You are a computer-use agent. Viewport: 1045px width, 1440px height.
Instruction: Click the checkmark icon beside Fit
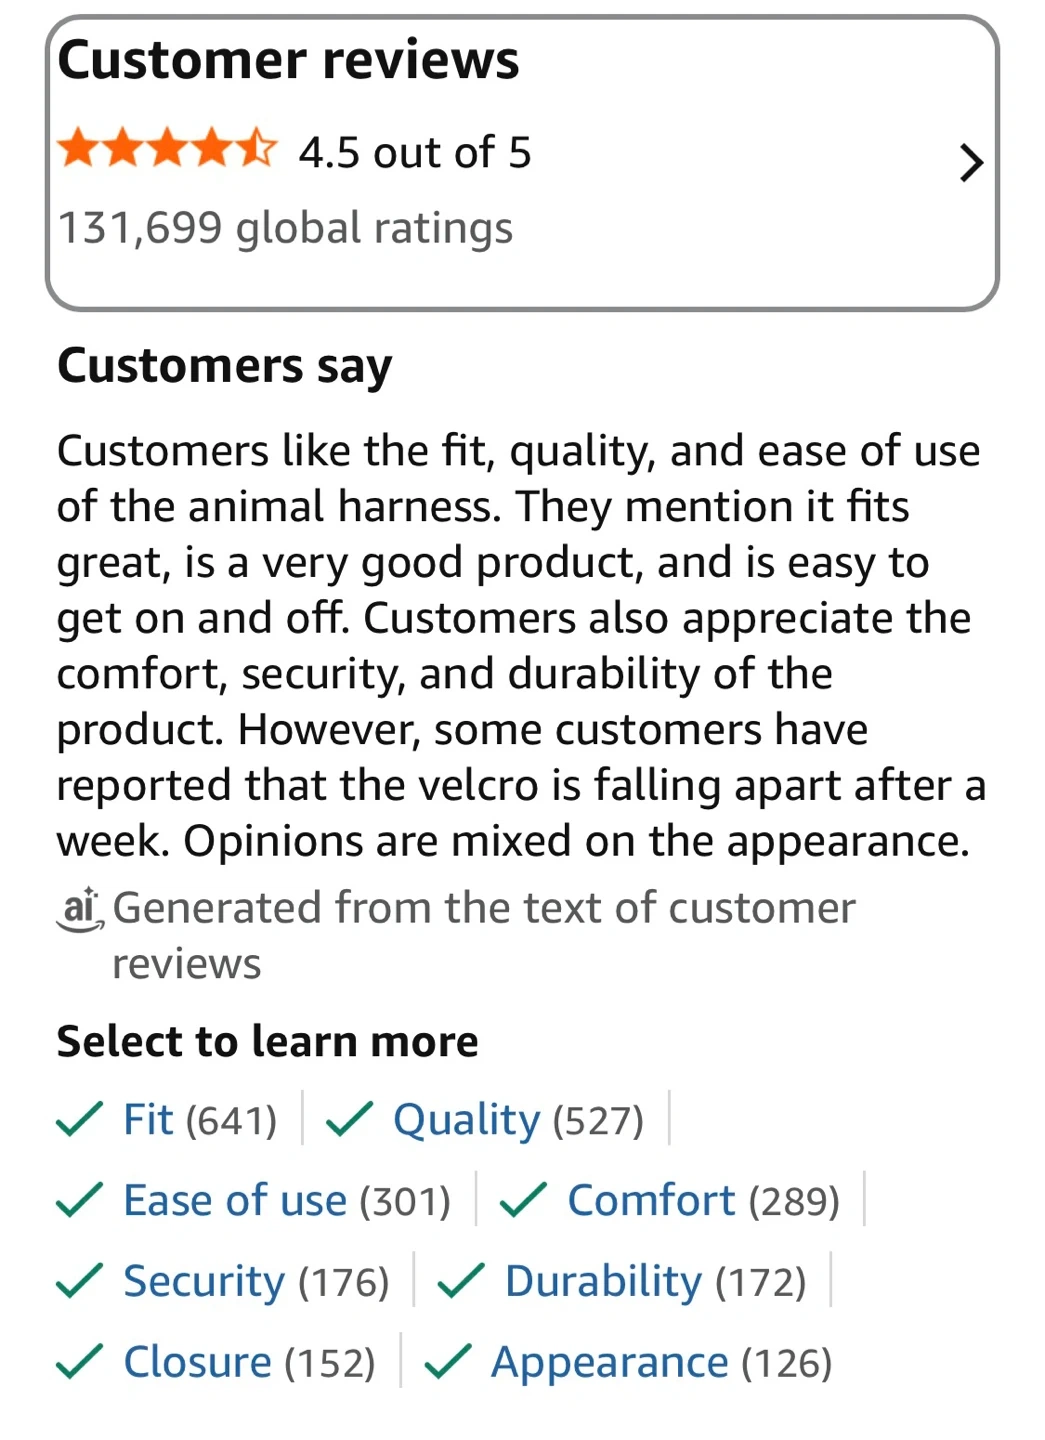(79, 1120)
